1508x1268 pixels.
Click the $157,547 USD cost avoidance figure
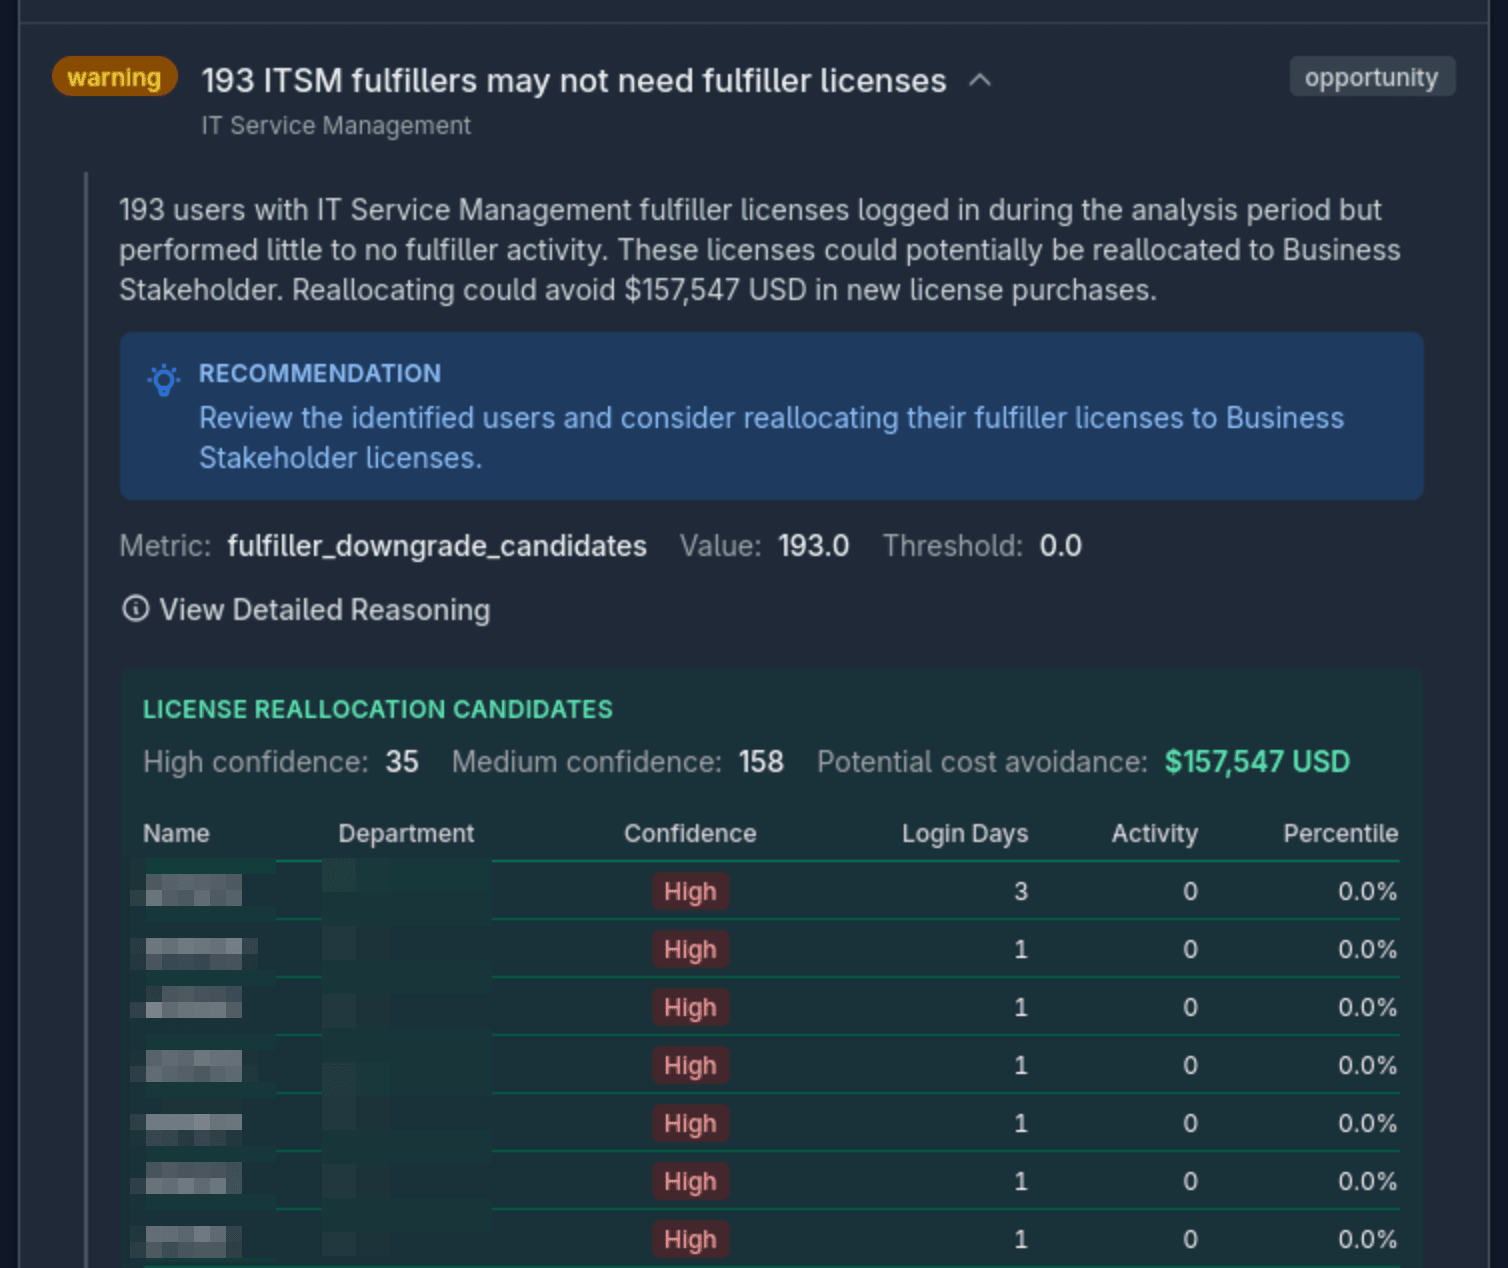tap(1256, 761)
